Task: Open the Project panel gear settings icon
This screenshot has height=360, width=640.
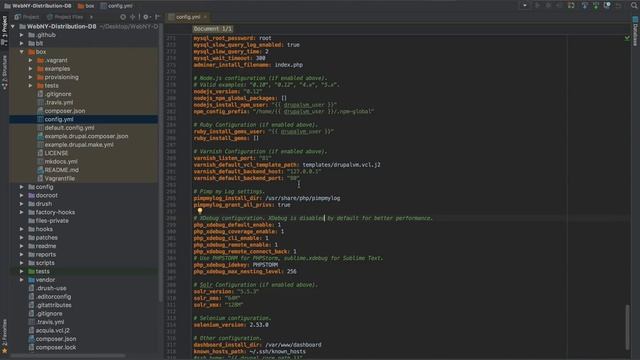Action: [x=146, y=17]
